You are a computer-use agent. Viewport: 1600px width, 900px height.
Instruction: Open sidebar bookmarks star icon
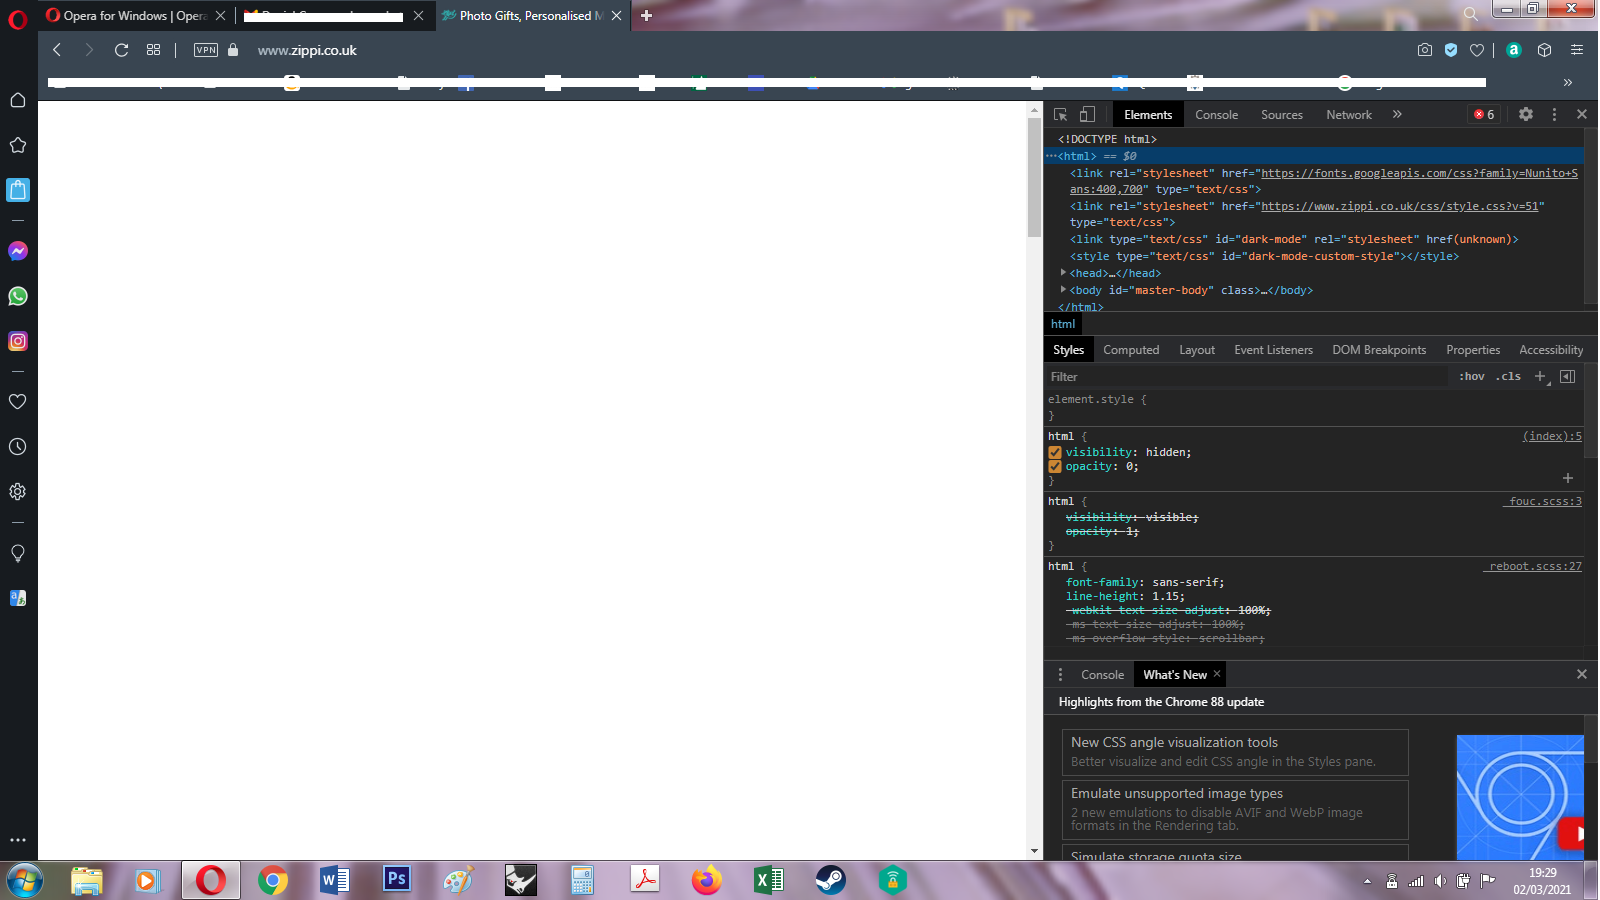(x=18, y=145)
